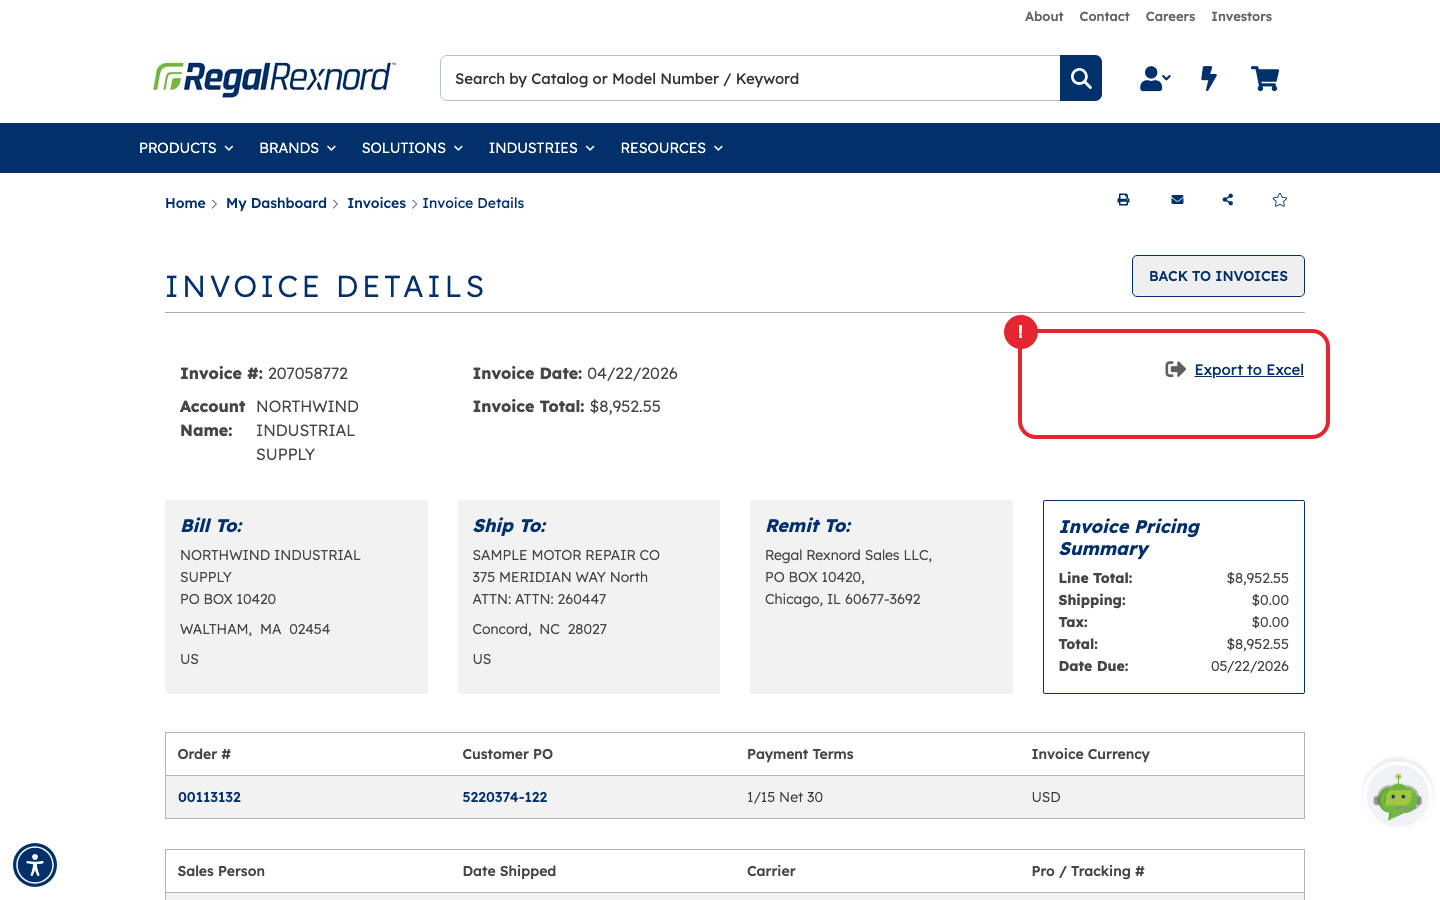Email the invoice via envelope icon
The image size is (1440, 900).
point(1177,200)
